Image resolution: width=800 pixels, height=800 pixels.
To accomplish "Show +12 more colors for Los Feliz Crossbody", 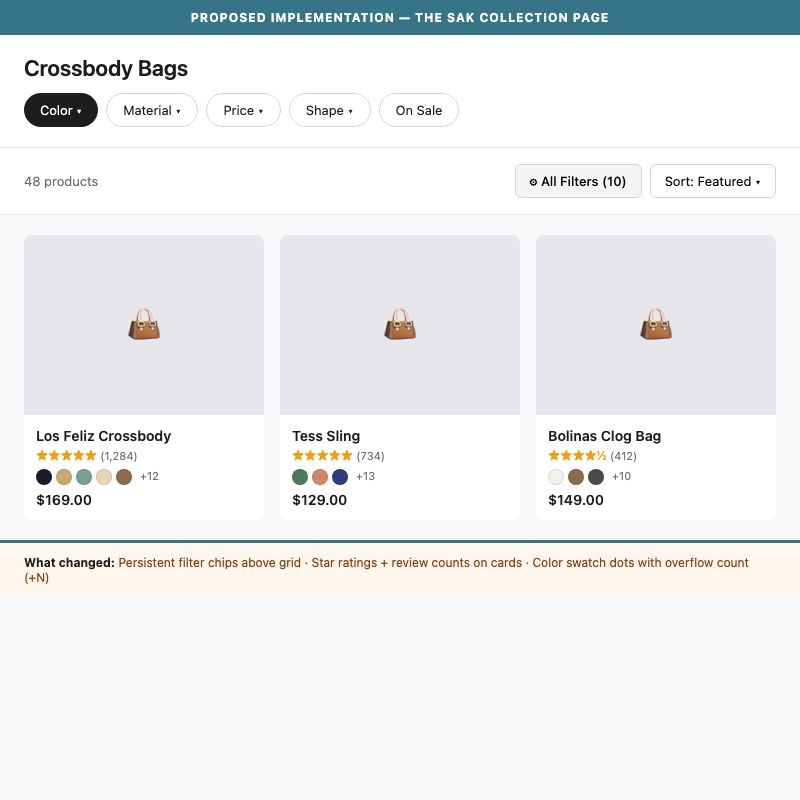I will (149, 477).
